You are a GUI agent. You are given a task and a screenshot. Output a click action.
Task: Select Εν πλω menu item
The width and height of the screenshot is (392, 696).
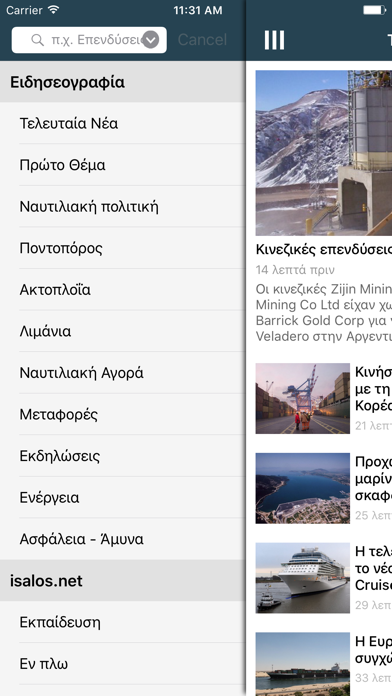click(x=122, y=664)
